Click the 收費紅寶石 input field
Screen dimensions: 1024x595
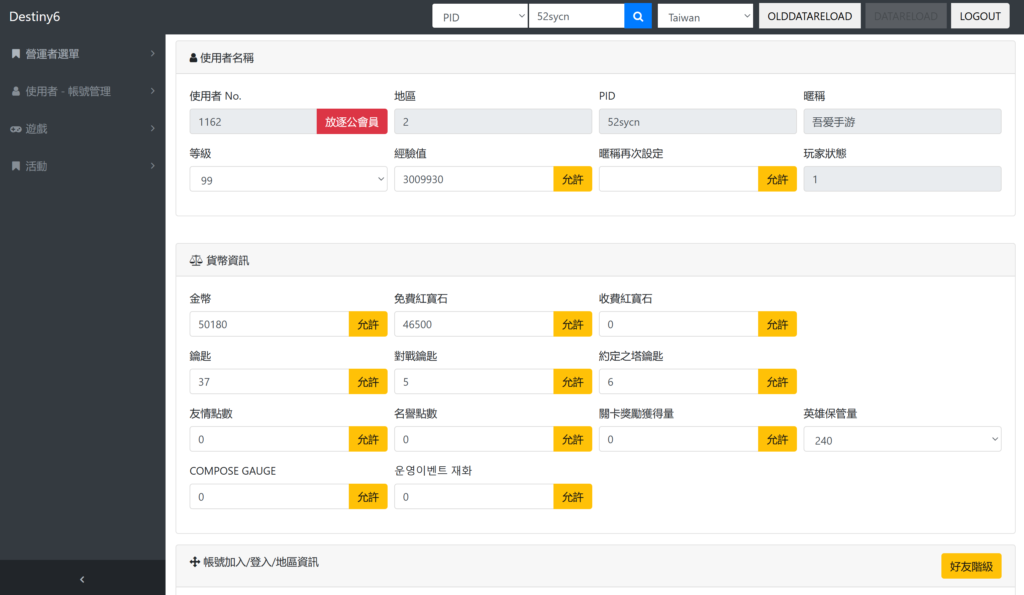coord(678,324)
